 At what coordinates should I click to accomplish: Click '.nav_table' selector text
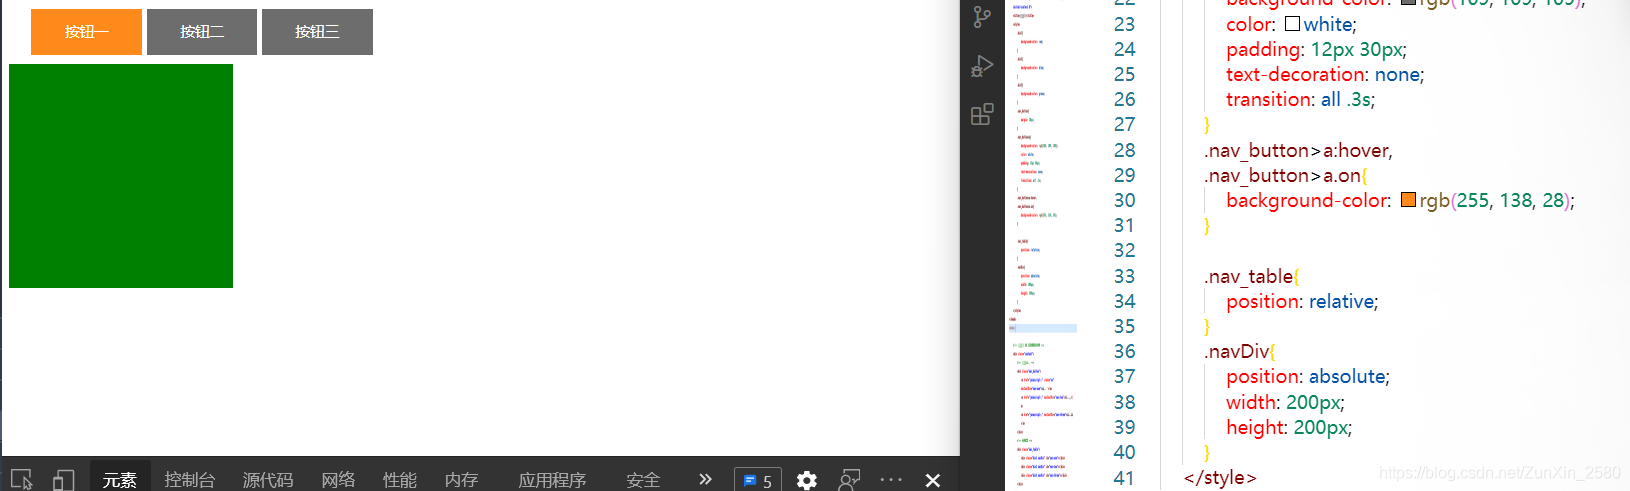point(1250,276)
